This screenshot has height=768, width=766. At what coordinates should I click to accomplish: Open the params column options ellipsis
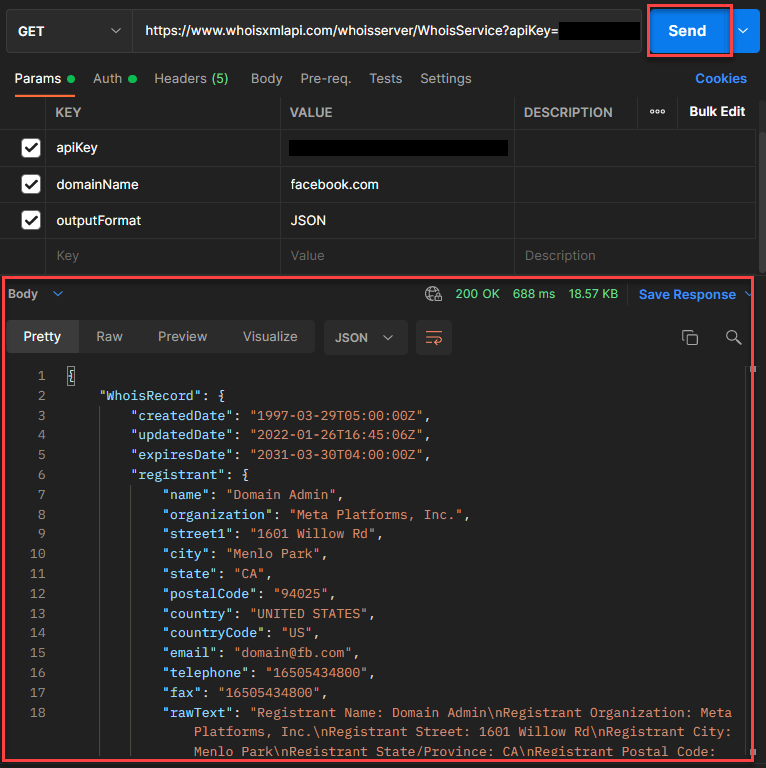coord(657,112)
